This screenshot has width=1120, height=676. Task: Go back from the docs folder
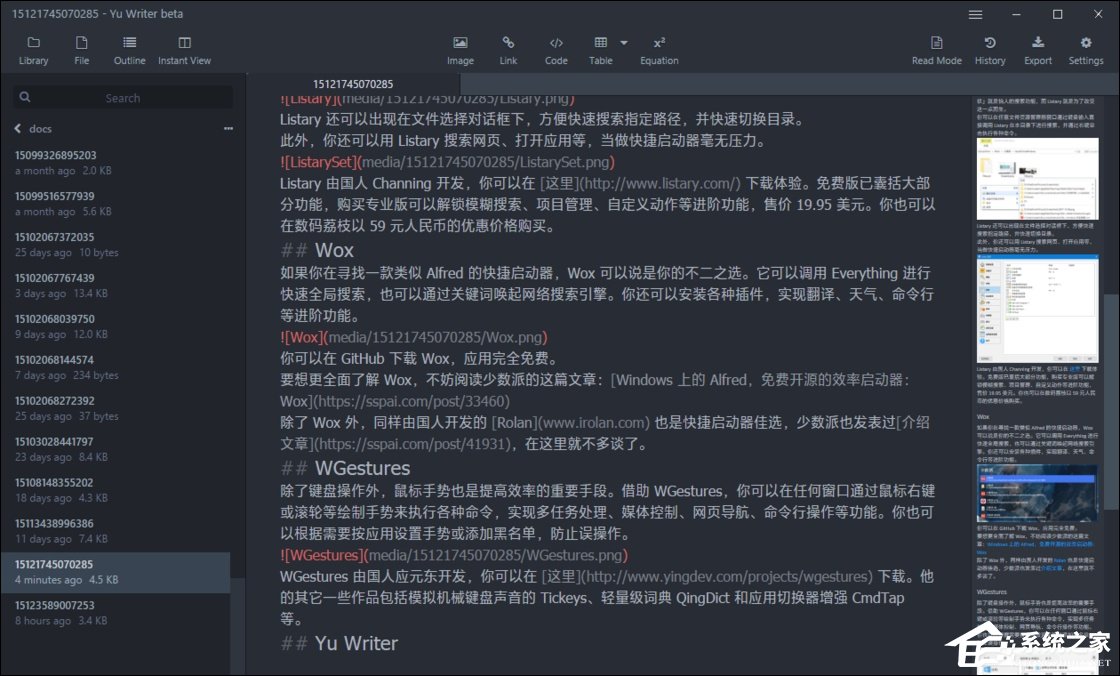tap(18, 129)
